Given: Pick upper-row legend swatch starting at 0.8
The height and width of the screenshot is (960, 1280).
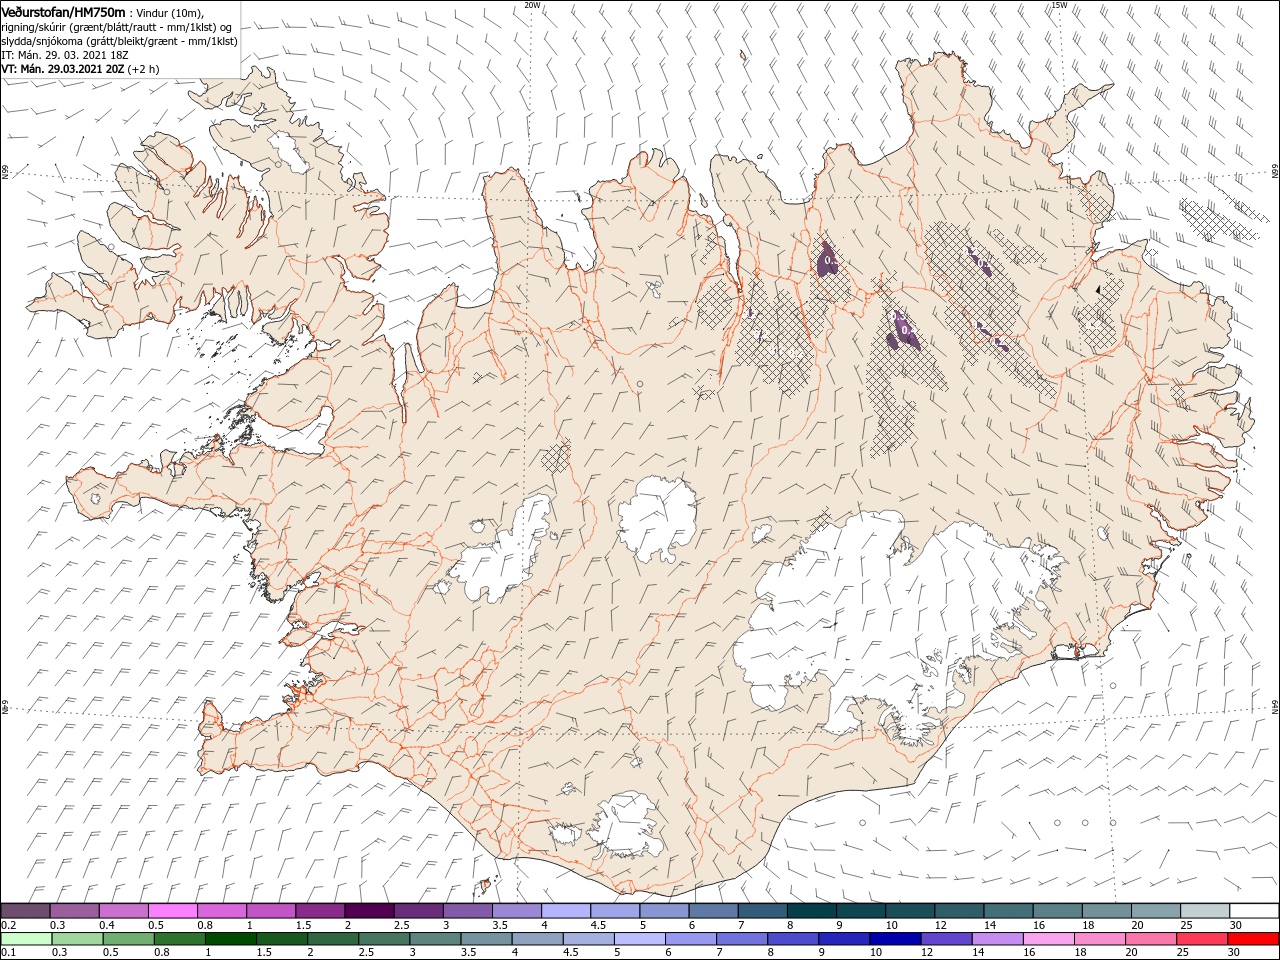Looking at the screenshot, I should pyautogui.click(x=221, y=911).
